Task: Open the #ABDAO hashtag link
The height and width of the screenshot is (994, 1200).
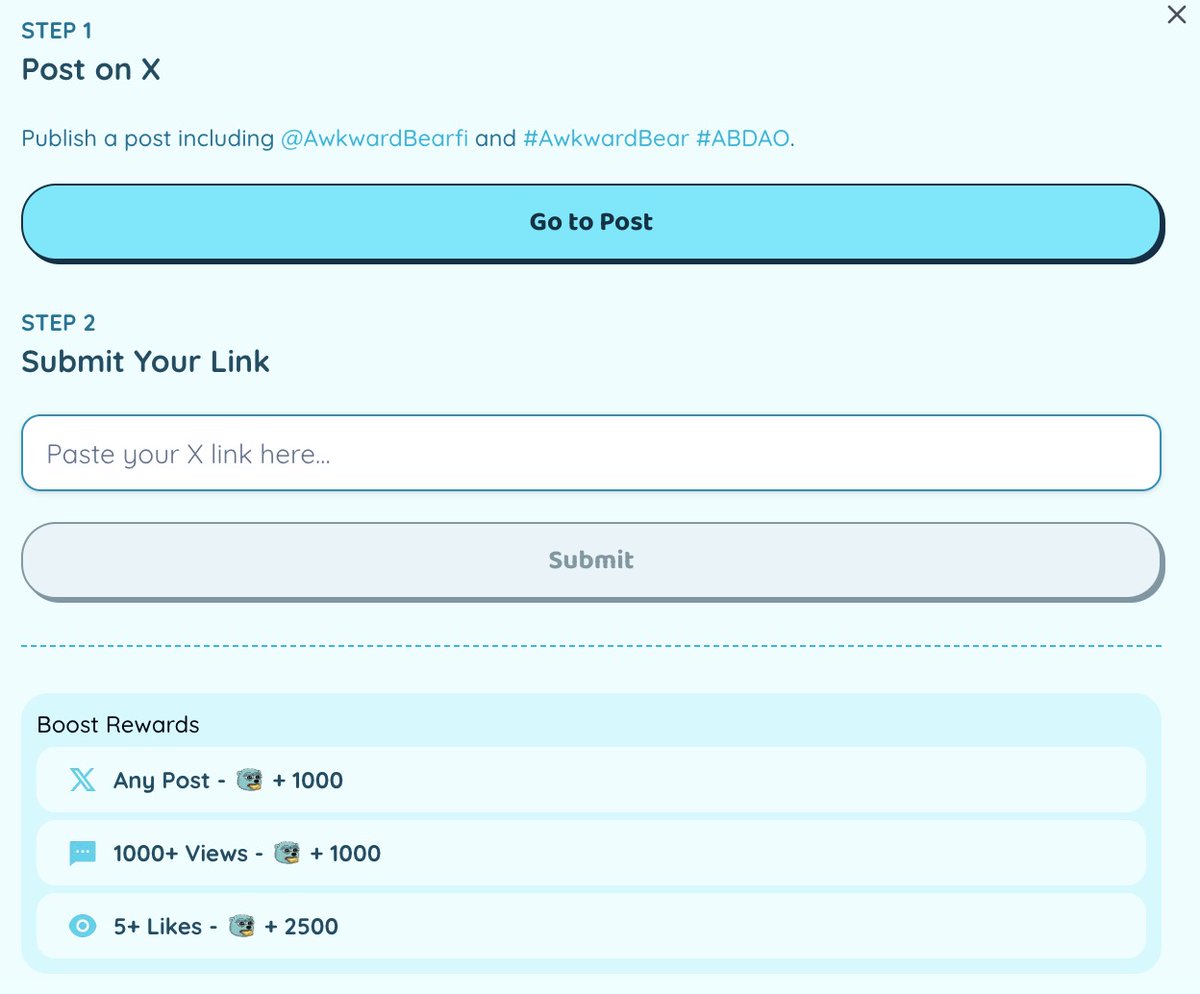Action: point(743,138)
